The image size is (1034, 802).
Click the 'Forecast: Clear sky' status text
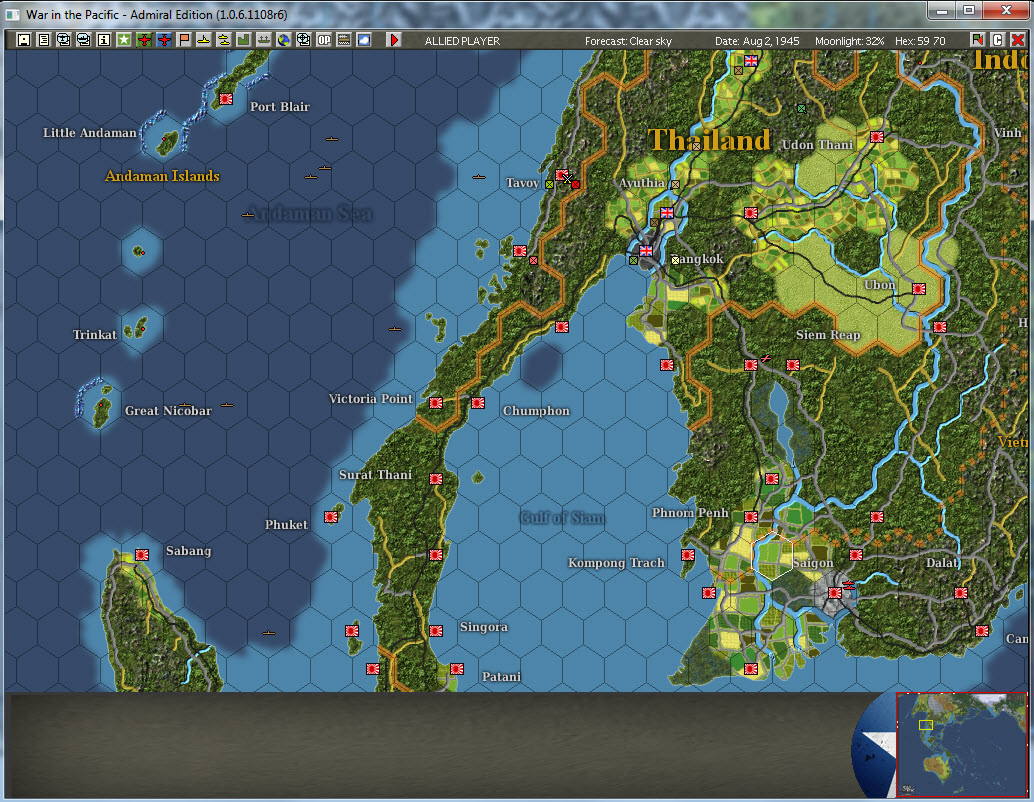628,41
